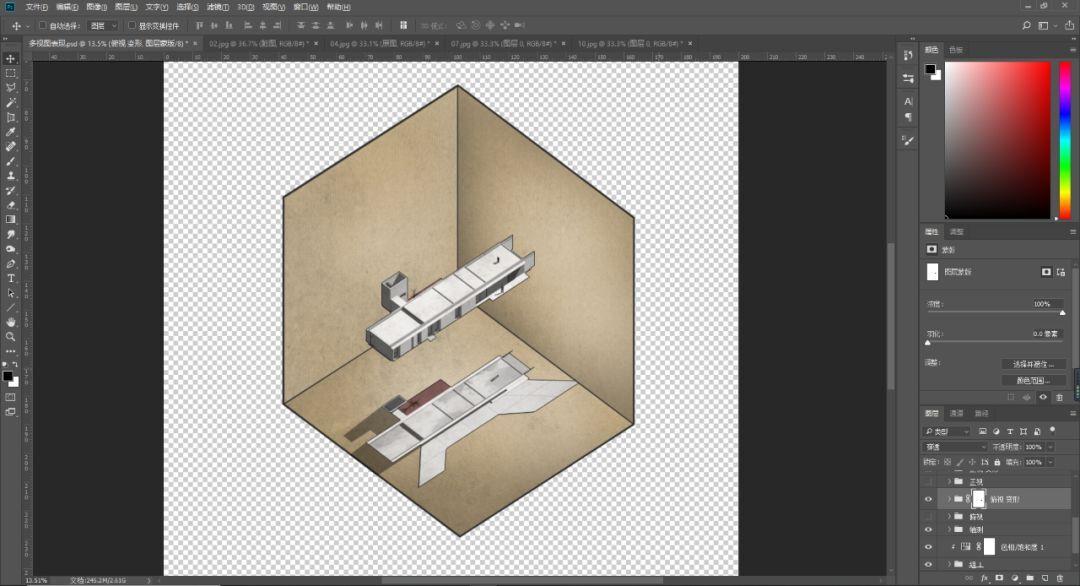Viewport: 1080px width, 586px height.
Task: Expand the 俯视 layer group
Action: click(x=949, y=516)
